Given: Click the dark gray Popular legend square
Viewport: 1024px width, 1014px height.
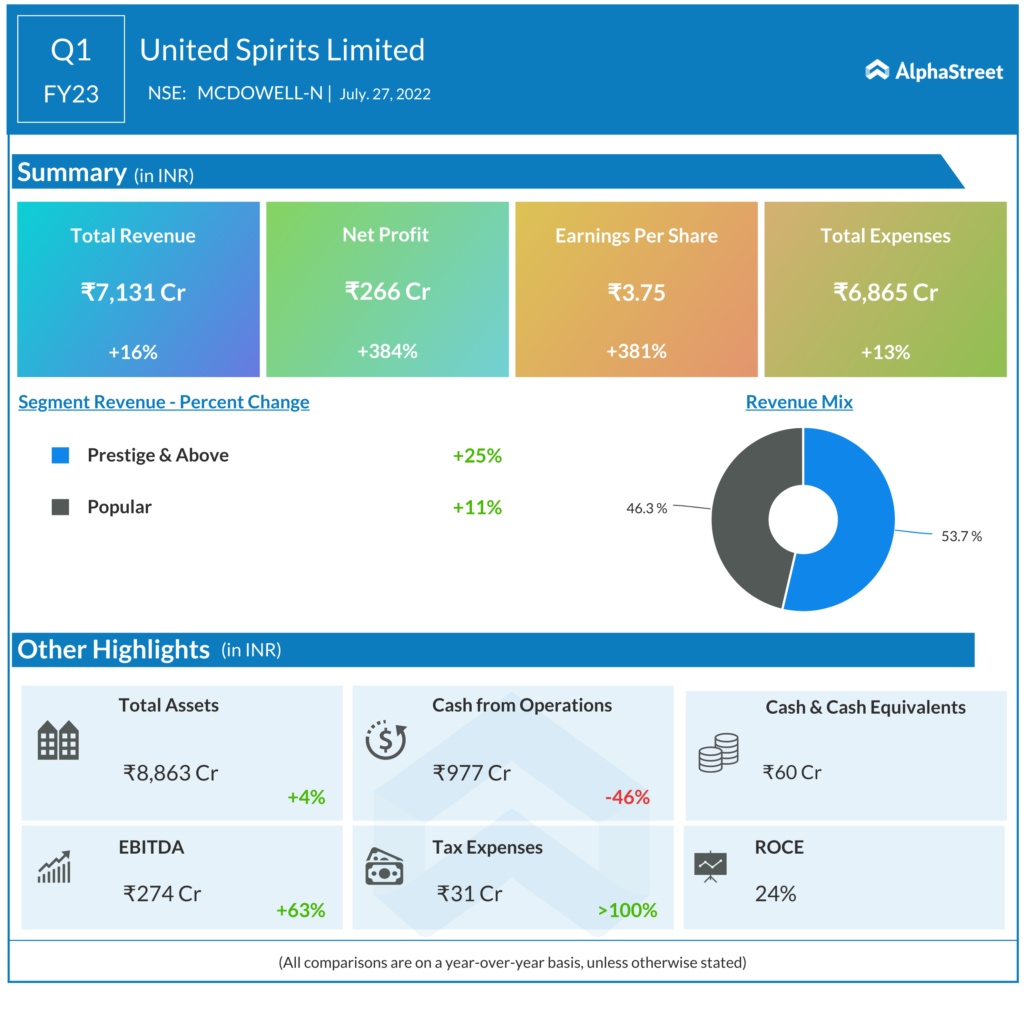Looking at the screenshot, I should point(61,507).
